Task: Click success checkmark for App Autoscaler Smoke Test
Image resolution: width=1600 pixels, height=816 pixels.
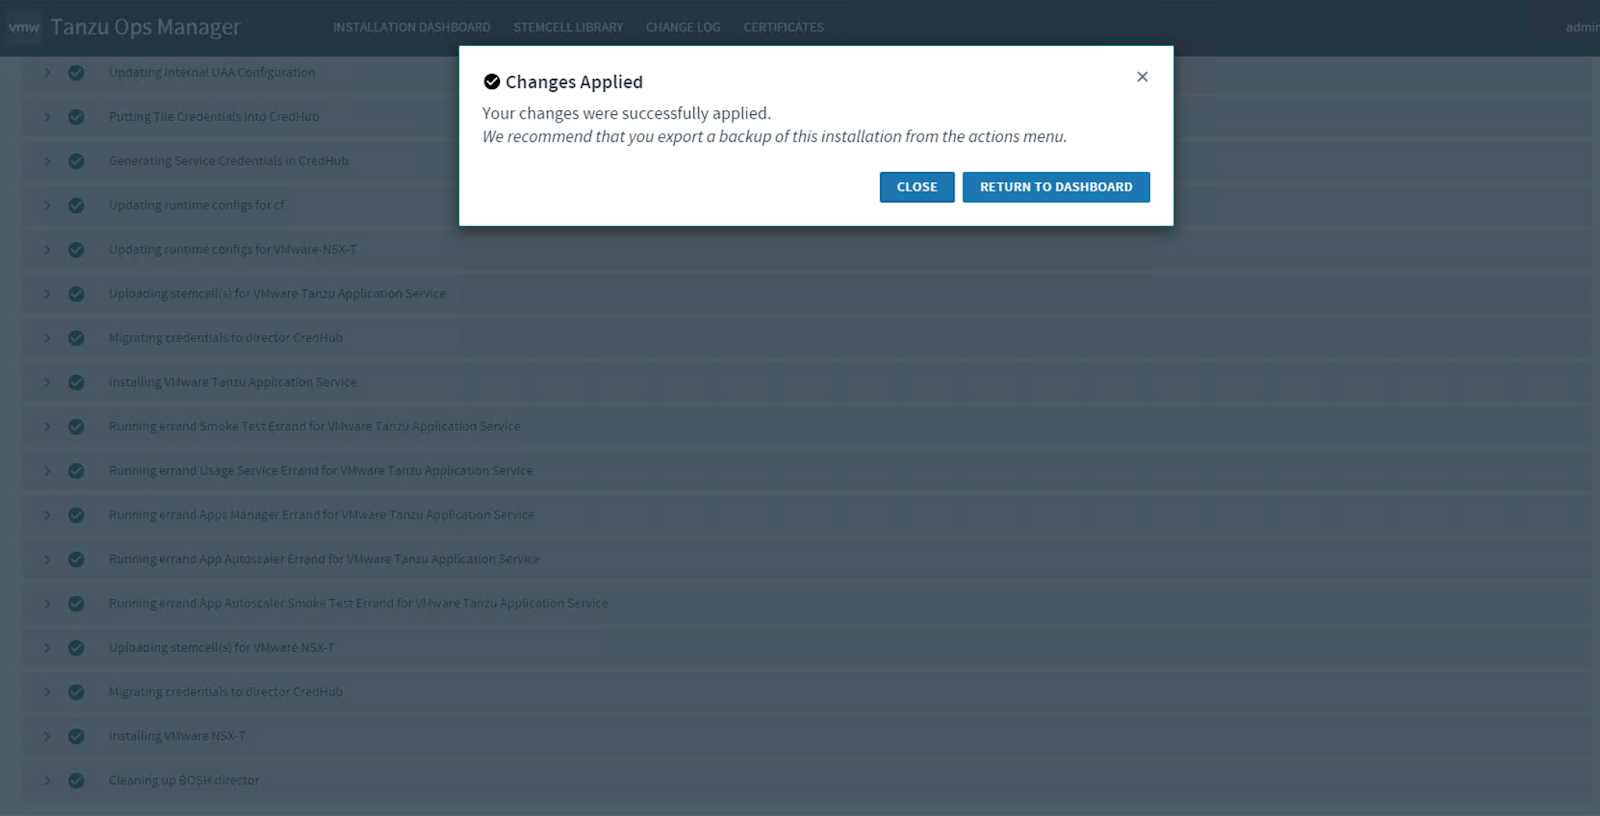Action: click(76, 603)
